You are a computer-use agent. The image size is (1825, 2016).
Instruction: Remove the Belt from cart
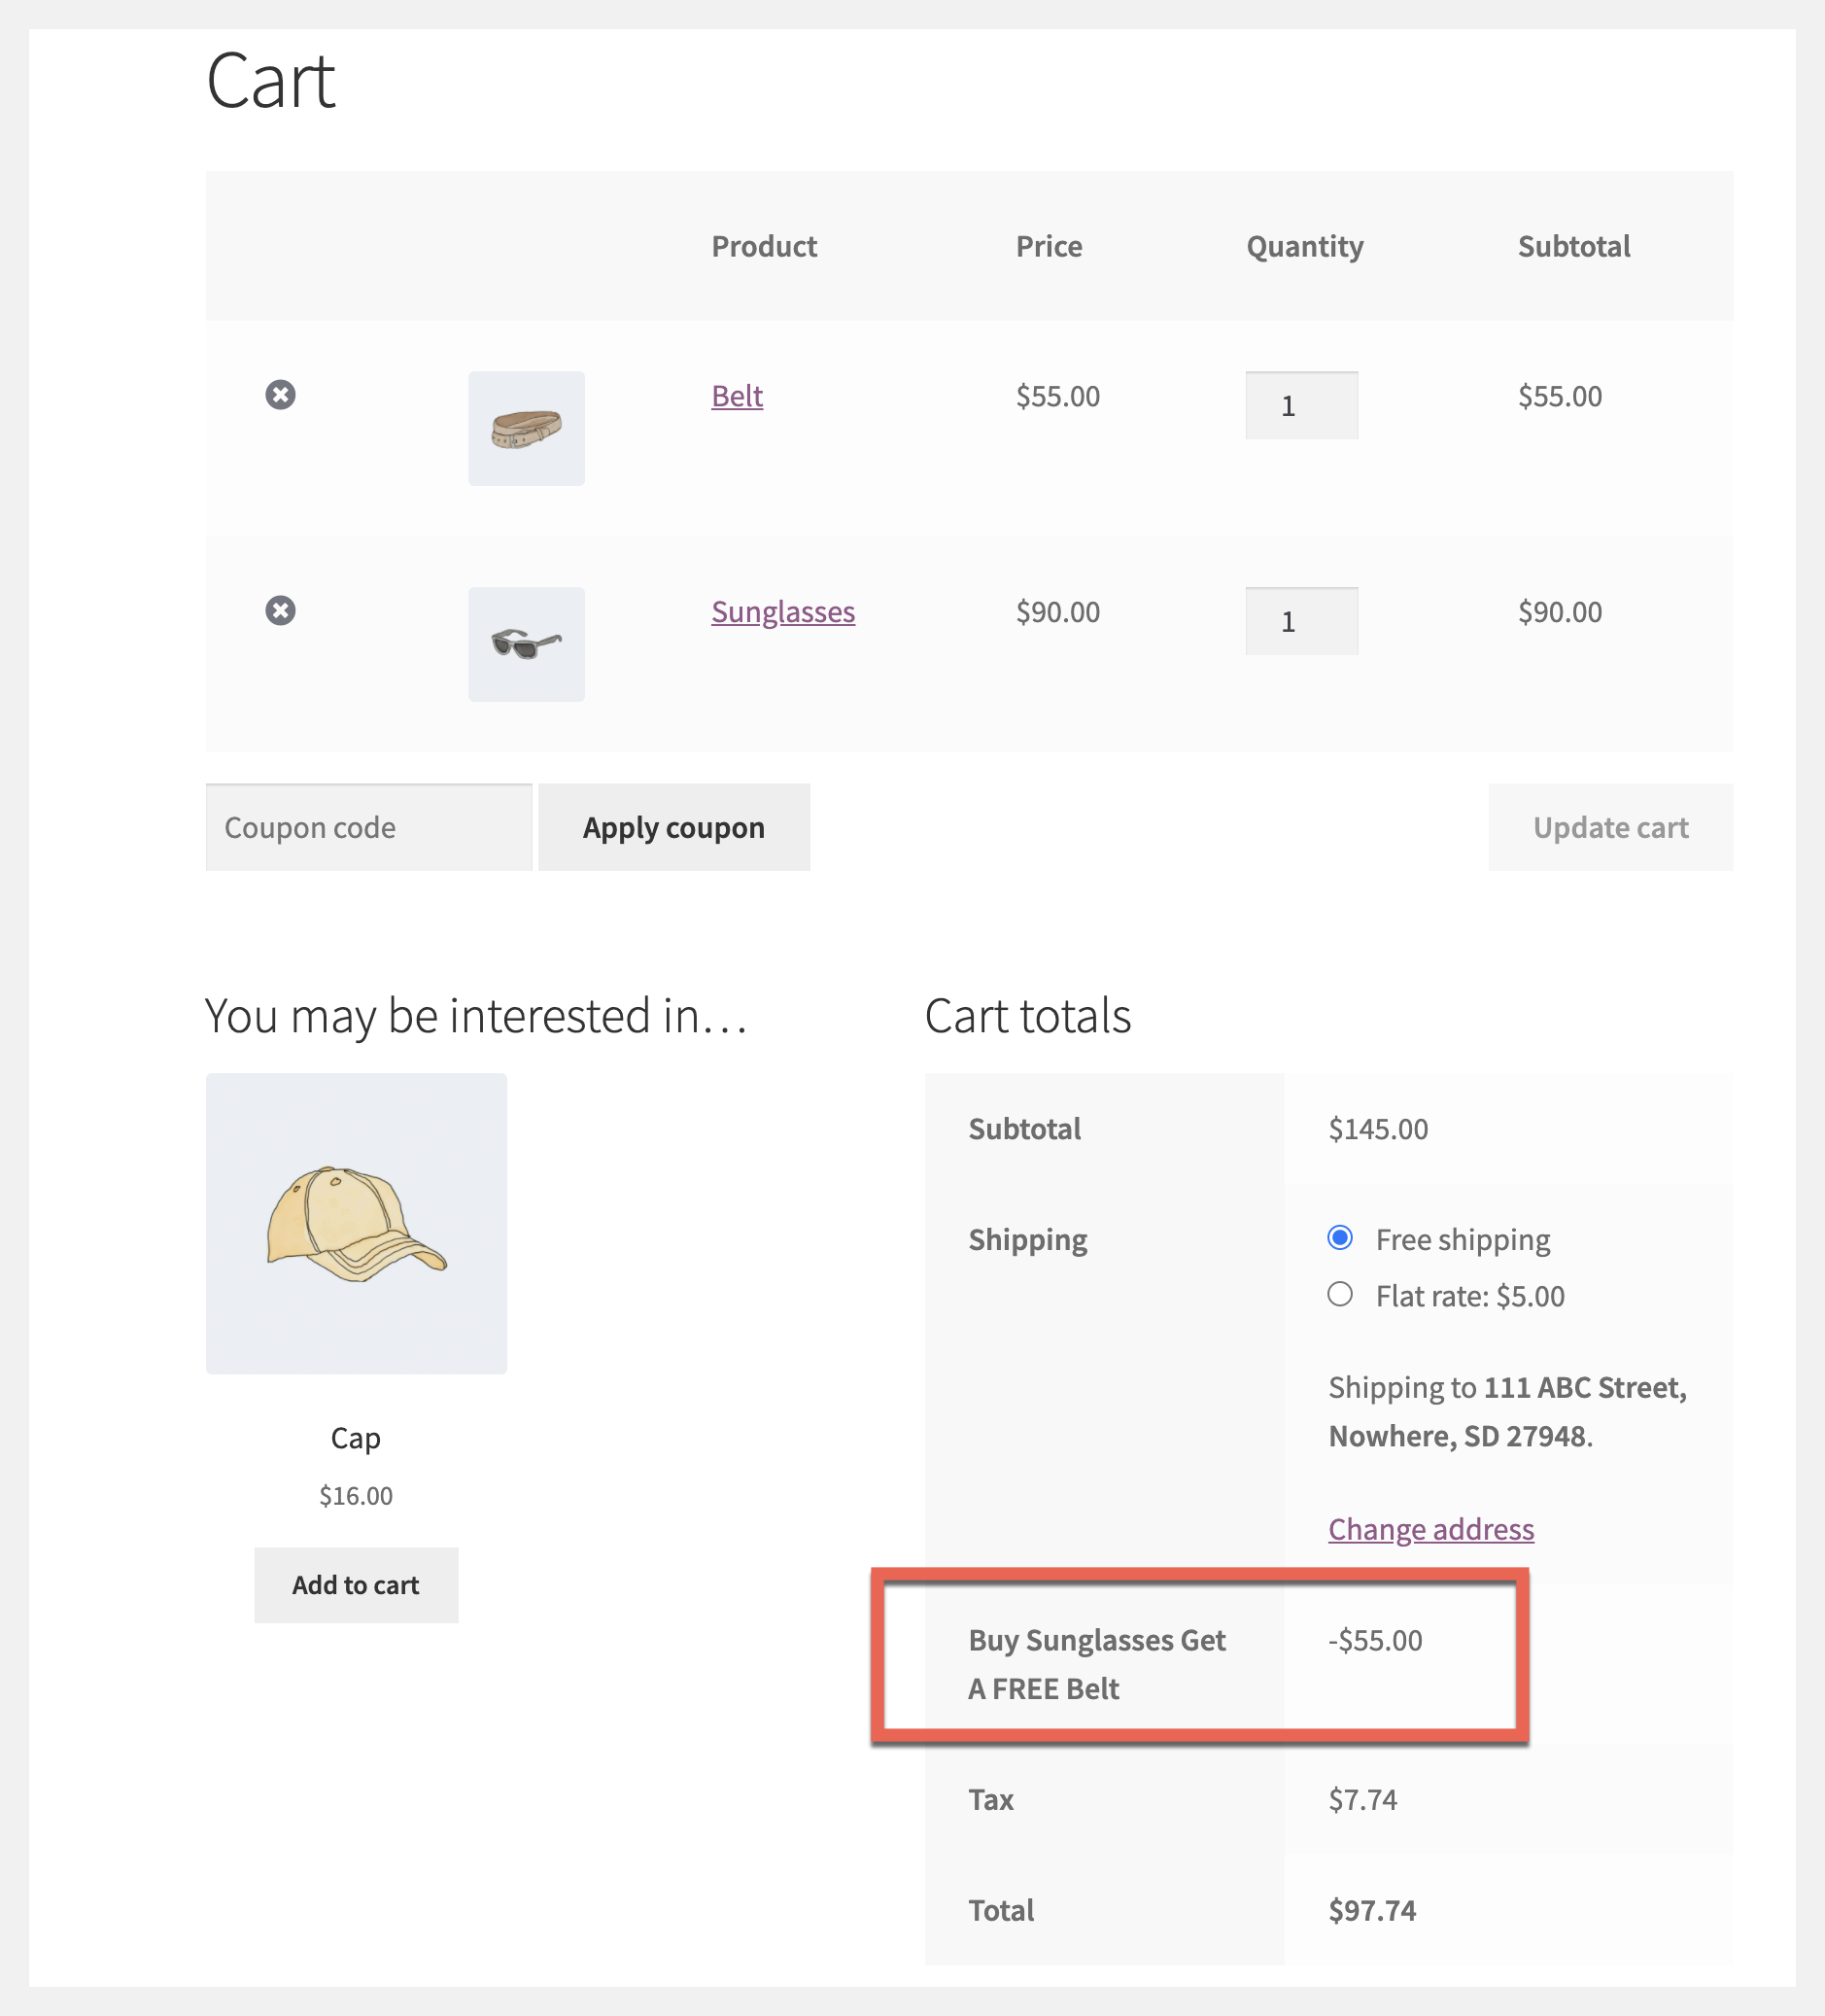click(x=280, y=395)
